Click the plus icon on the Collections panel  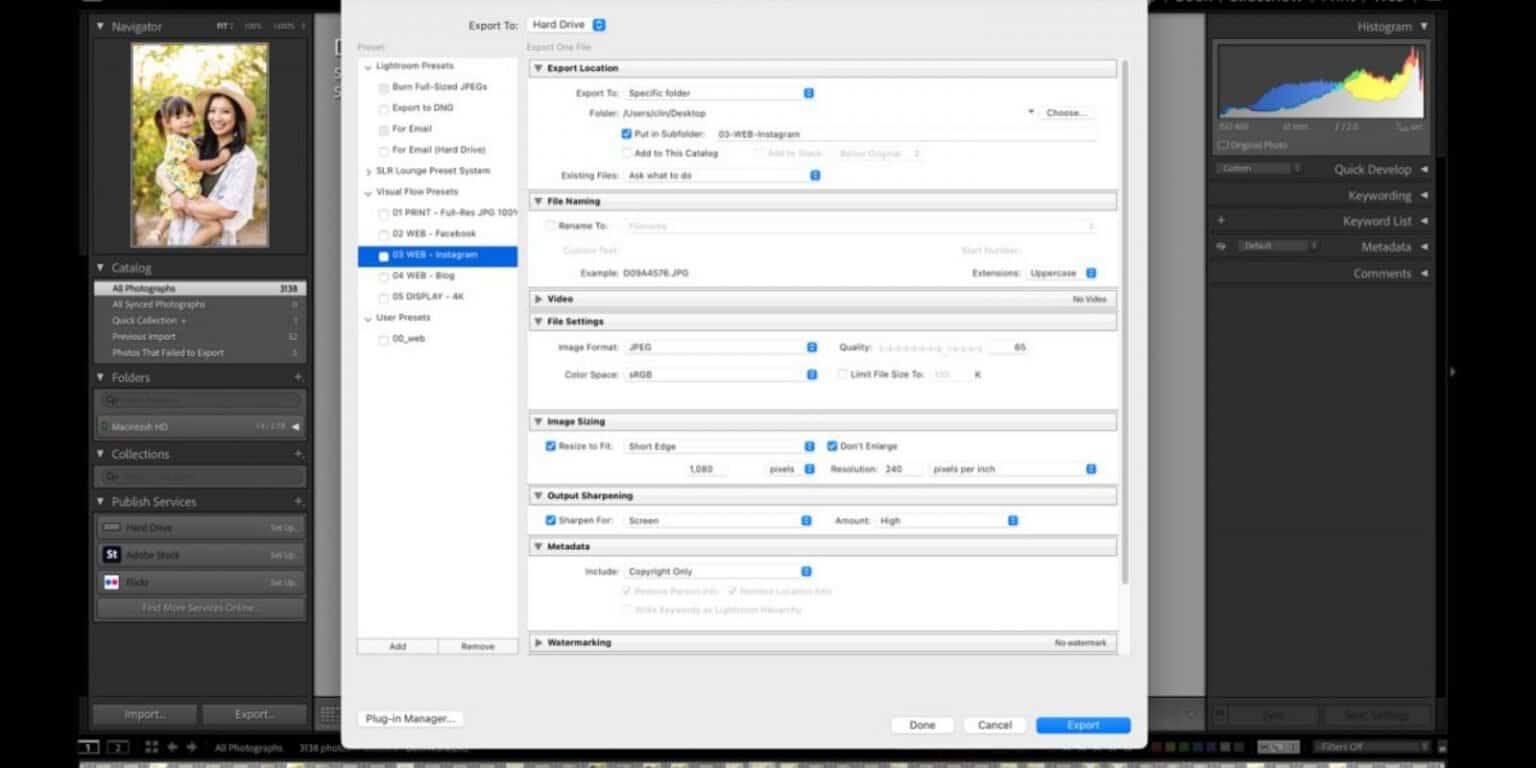click(x=296, y=453)
